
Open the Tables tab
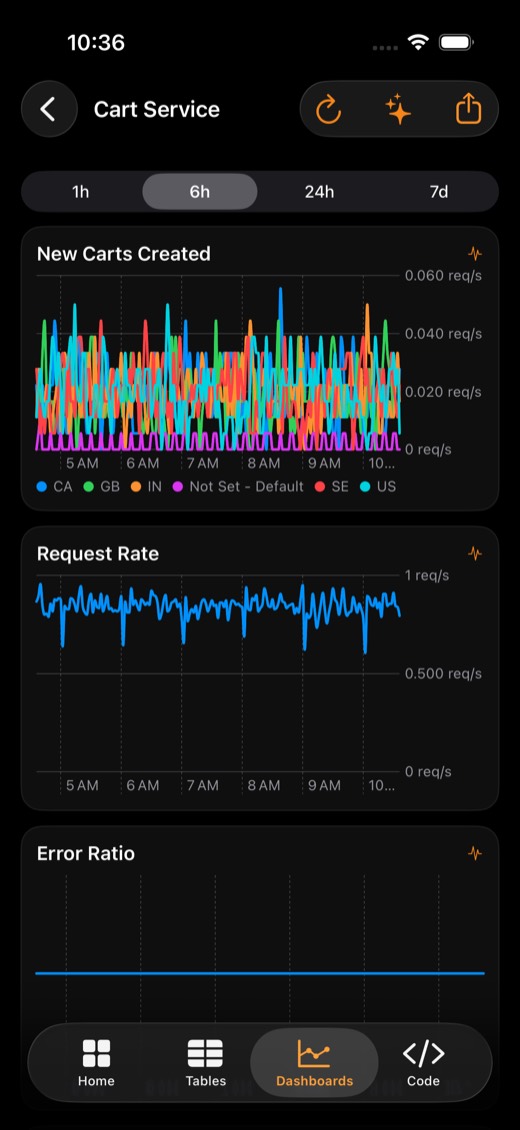coord(205,1063)
